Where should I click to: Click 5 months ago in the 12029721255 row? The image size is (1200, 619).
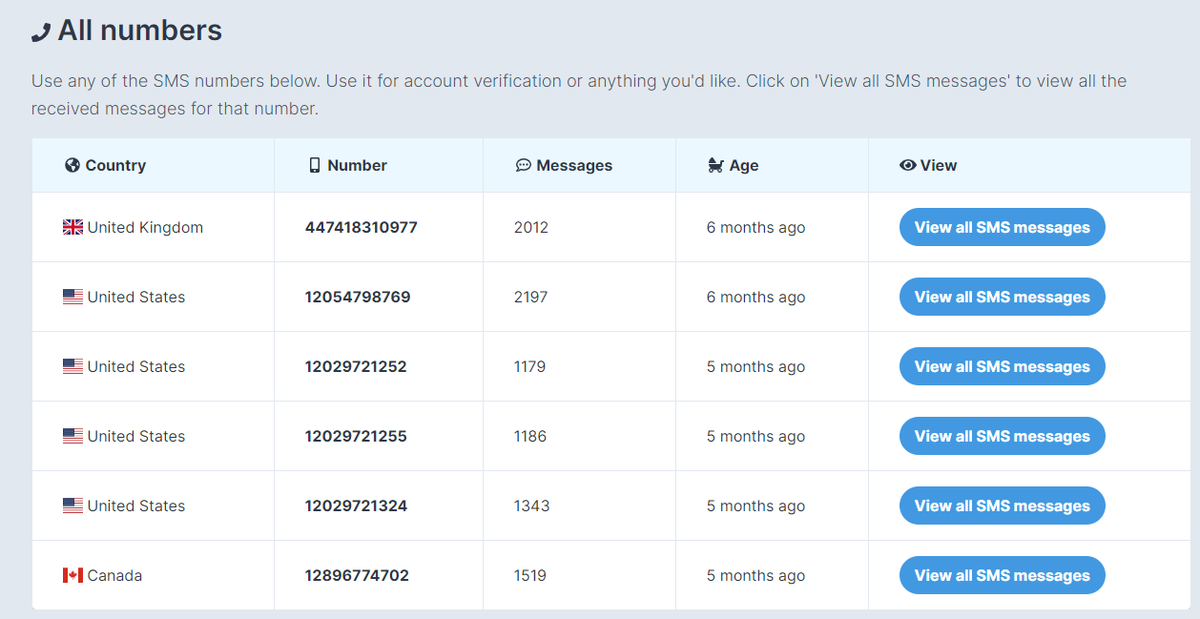[x=756, y=436]
